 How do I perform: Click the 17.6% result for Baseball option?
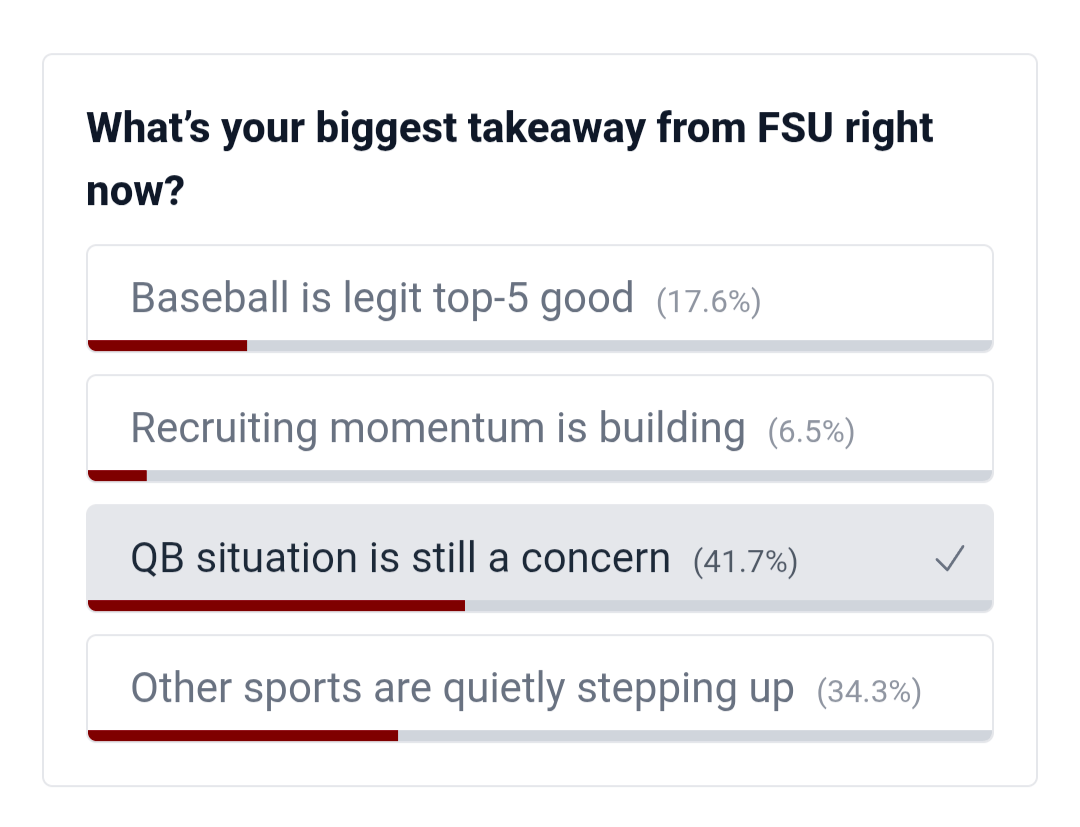point(708,302)
